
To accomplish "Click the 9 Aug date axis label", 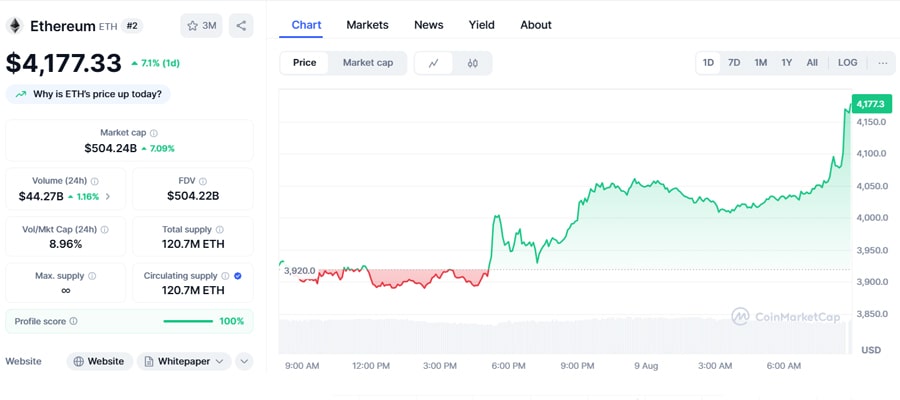I will (646, 366).
